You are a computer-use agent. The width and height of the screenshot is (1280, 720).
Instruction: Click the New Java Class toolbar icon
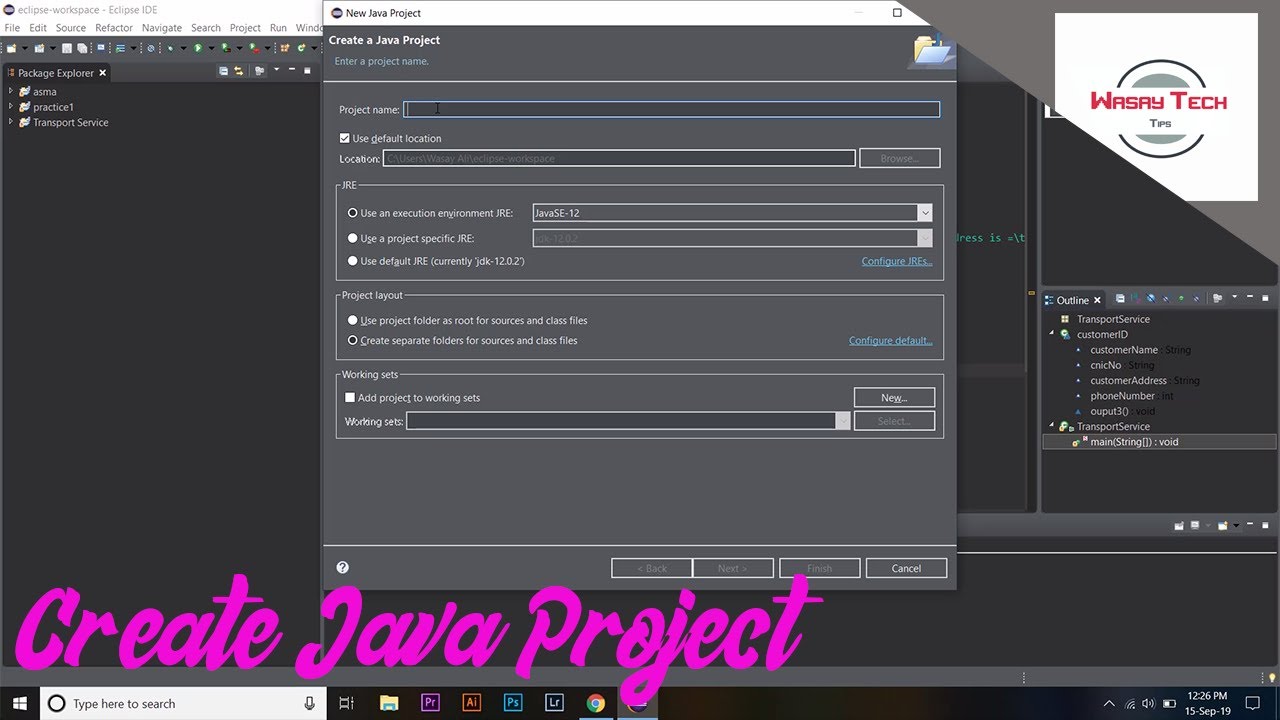tap(301, 48)
